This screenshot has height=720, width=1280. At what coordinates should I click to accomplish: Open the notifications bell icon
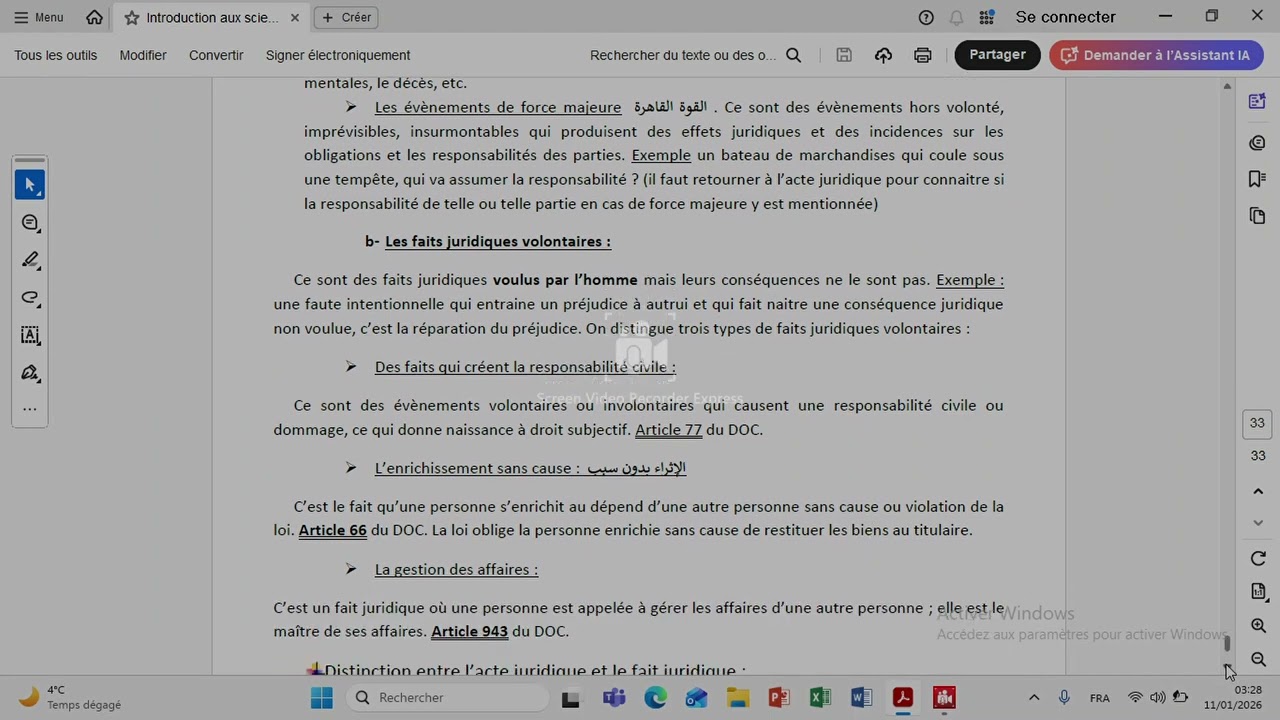coord(956,17)
